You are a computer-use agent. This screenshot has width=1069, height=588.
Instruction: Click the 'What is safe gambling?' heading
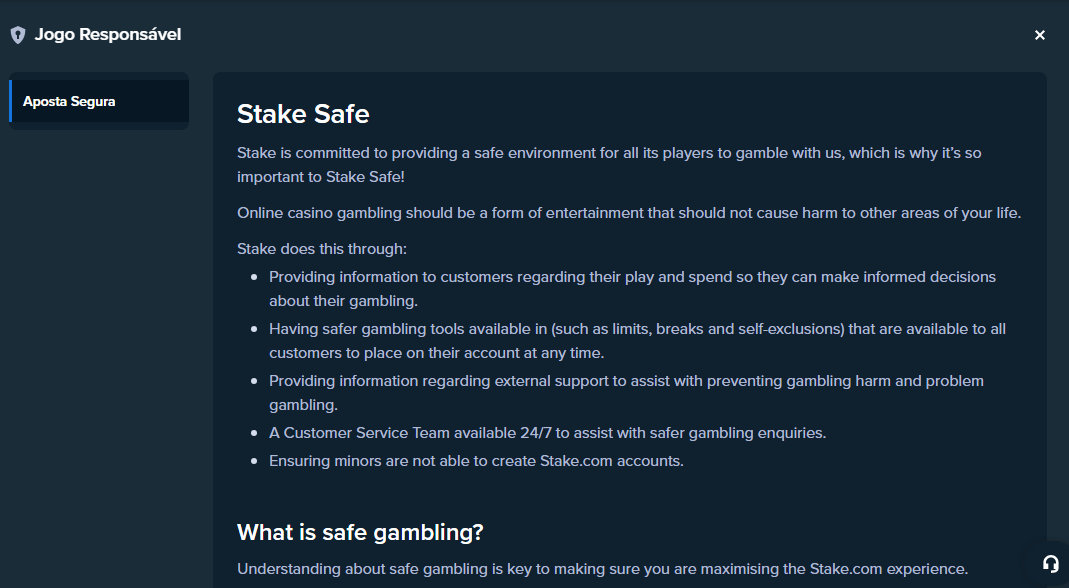click(x=360, y=532)
